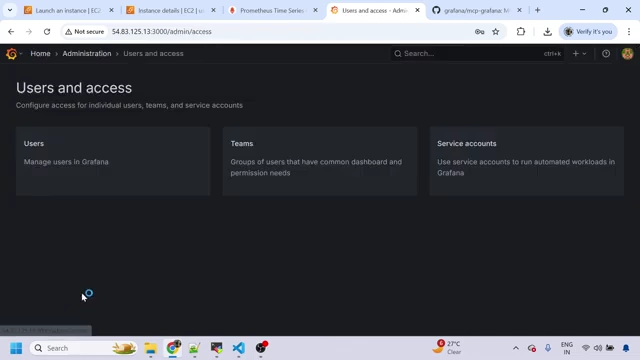The width and height of the screenshot is (640, 360).
Task: Click the Verify it's you profile button
Action: [588, 31]
